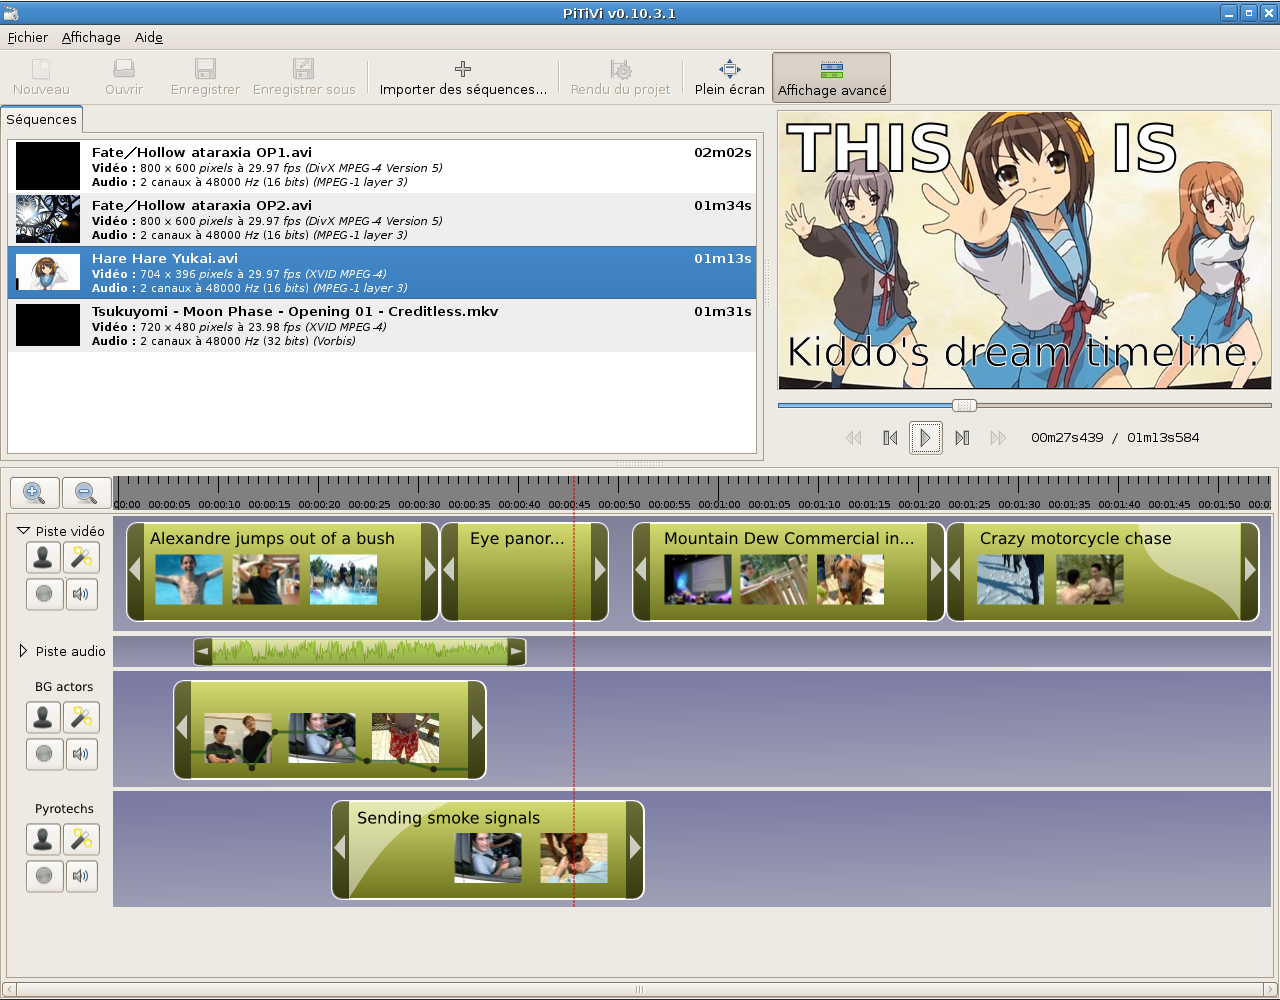1280x1000 pixels.
Task: Select the Hare Hare Yukai.avi row
Action: pyautogui.click(x=382, y=272)
